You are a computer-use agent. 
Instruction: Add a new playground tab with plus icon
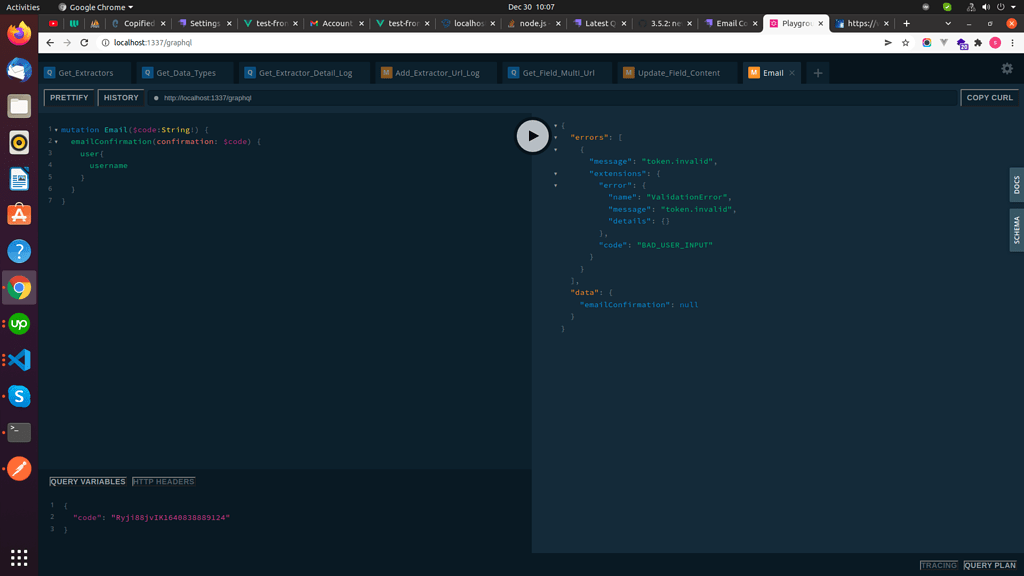pos(818,72)
